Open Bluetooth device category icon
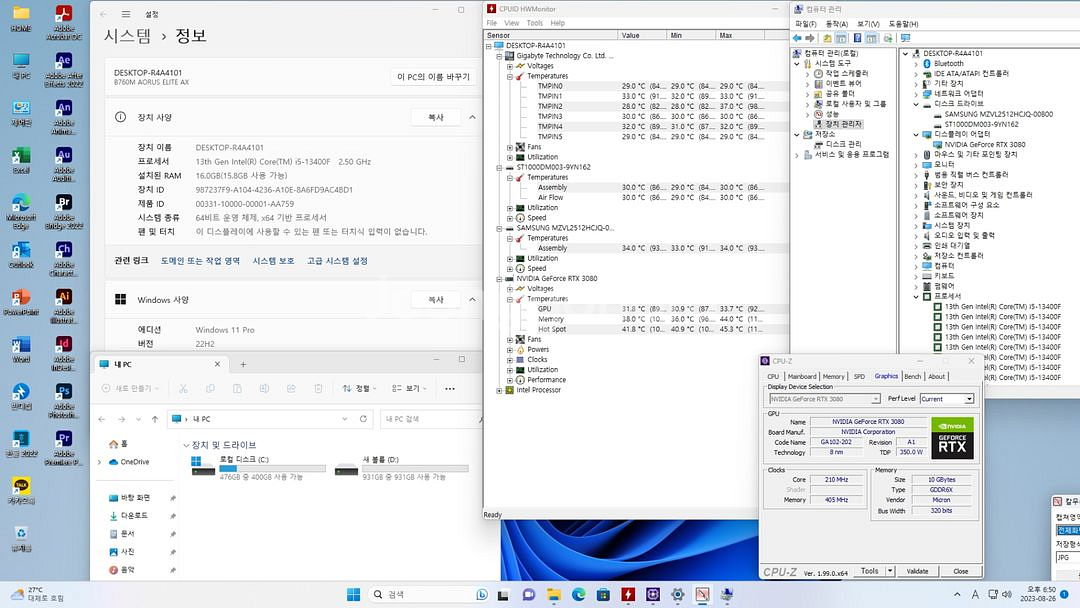Screen dimensions: 1080x608 coord(927,63)
